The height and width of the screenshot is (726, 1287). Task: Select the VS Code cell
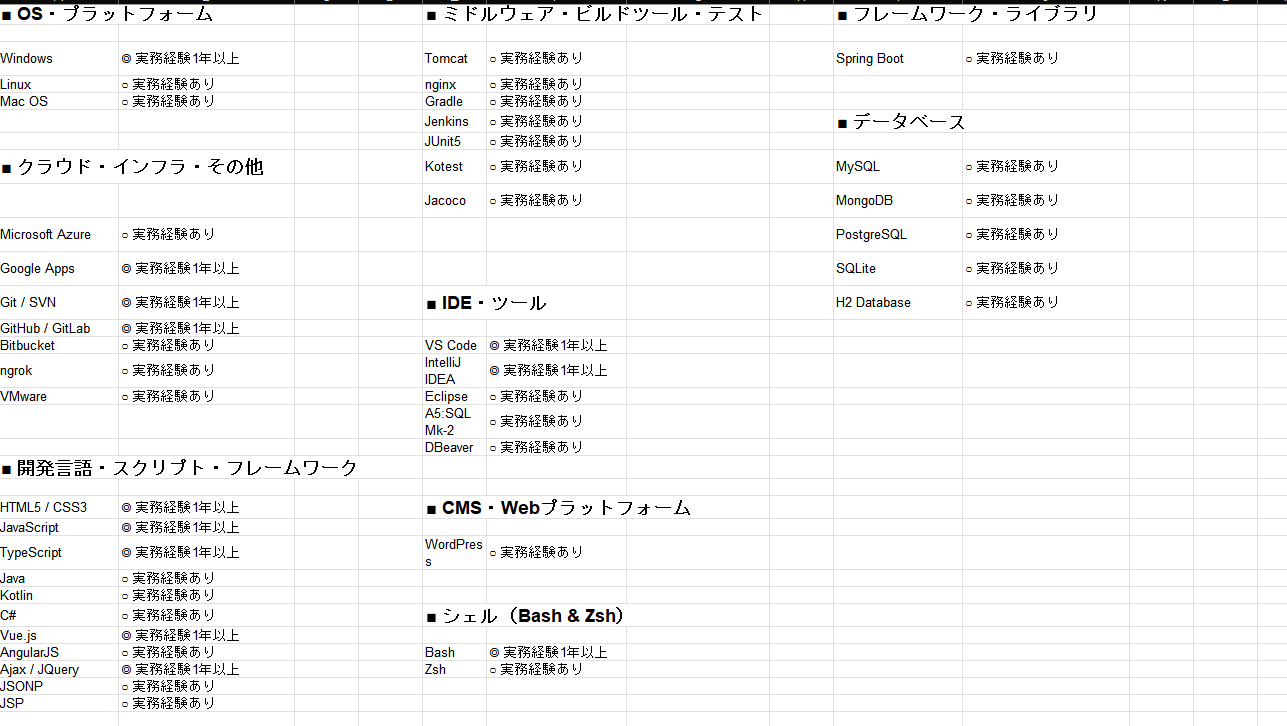tap(454, 345)
